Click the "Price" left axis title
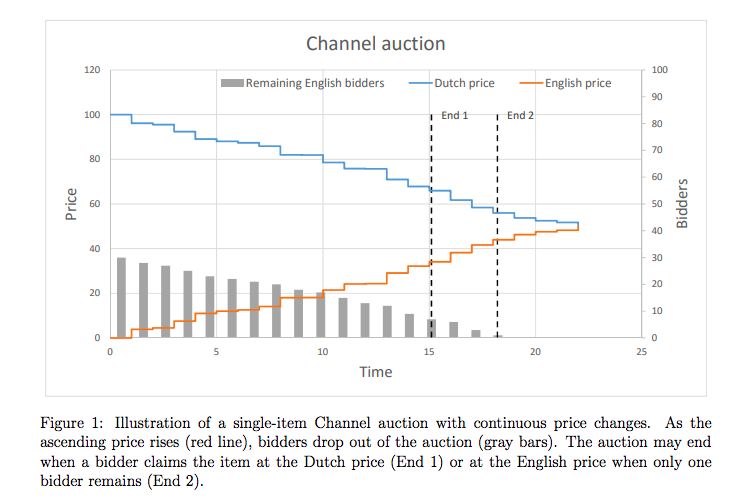The width and height of the screenshot is (740, 501). (x=71, y=204)
